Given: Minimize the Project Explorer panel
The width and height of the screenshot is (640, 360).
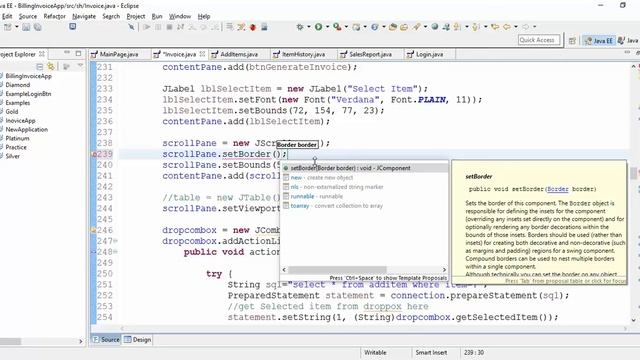Looking at the screenshot, I should coord(67,53).
